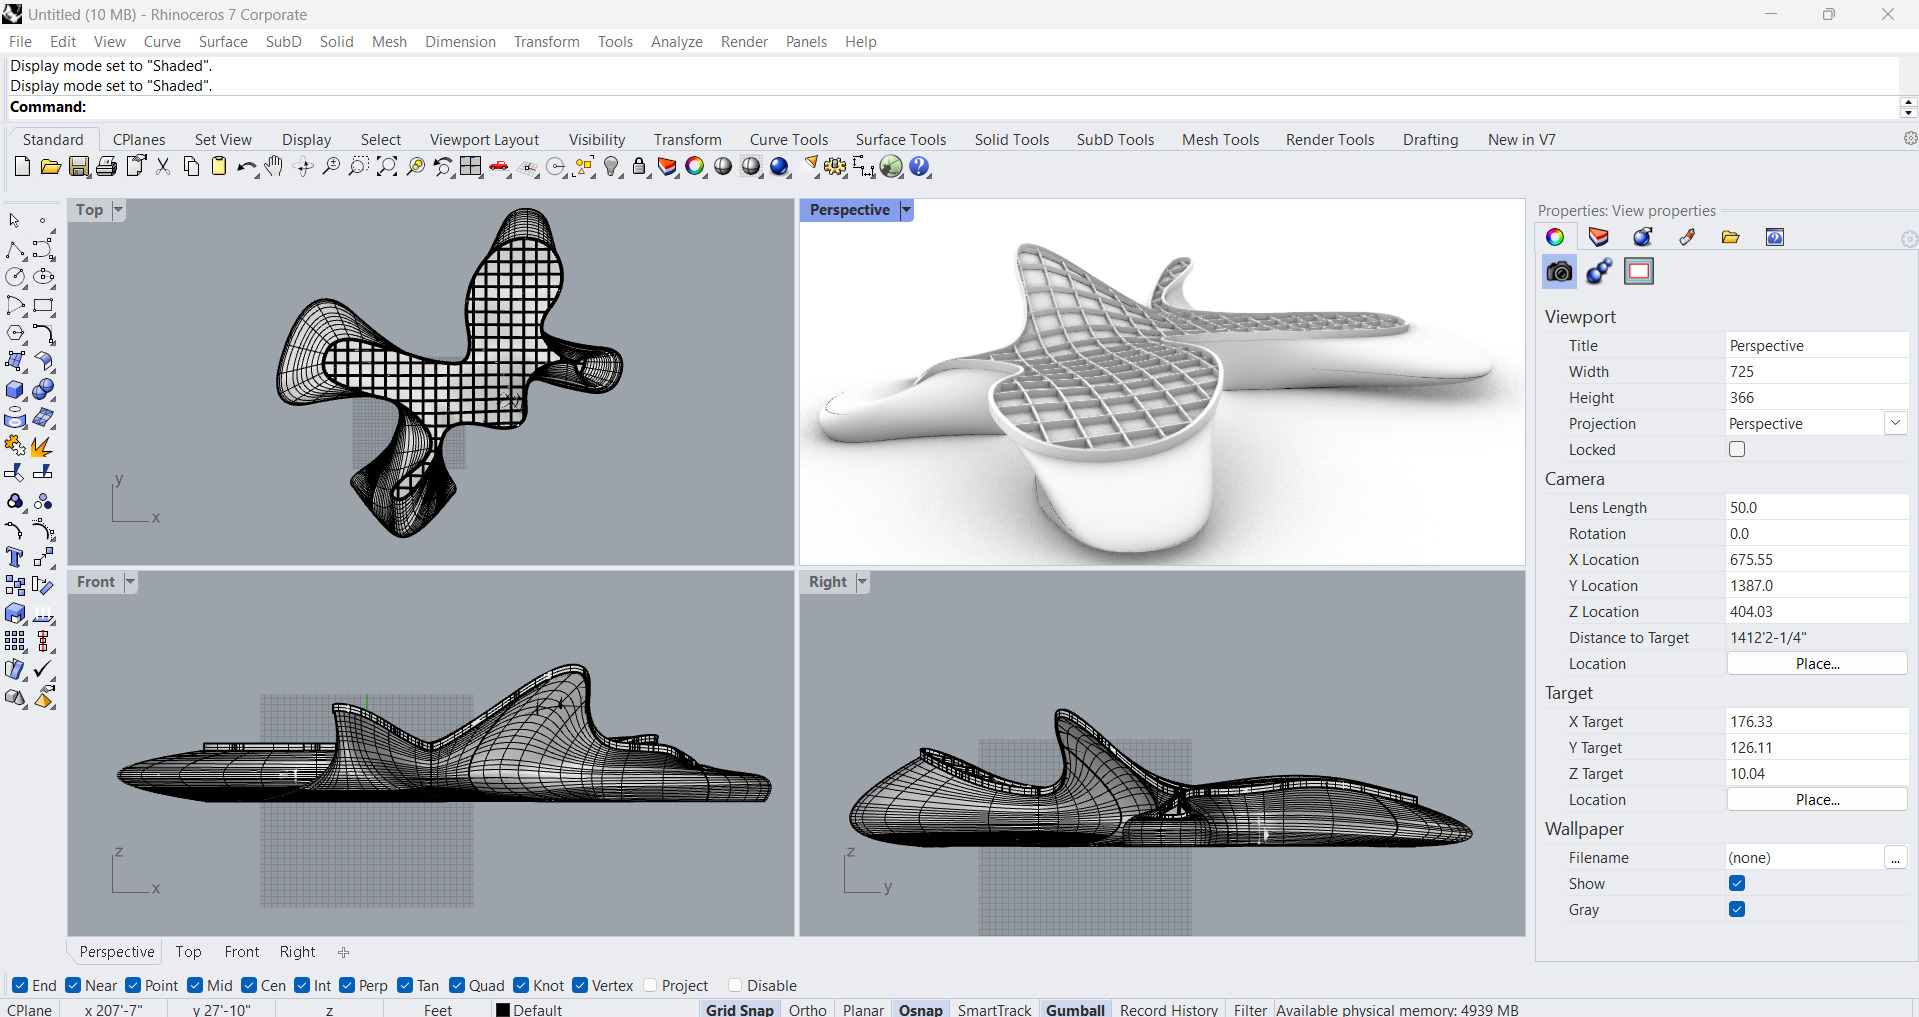The image size is (1919, 1017).
Task: Save the model using the floppy disk icon
Action: click(79, 167)
